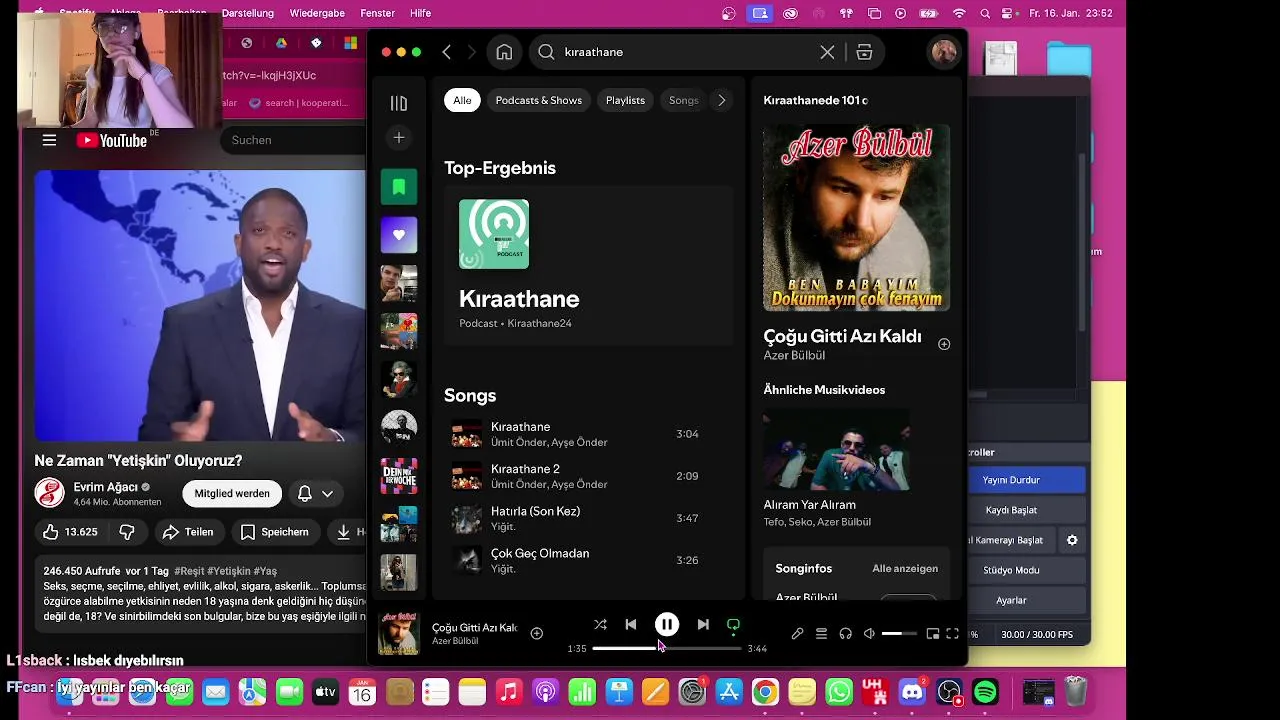This screenshot has height=720, width=1280.
Task: Play song Kıraathane by Ümit Önder
Action: click(x=588, y=434)
